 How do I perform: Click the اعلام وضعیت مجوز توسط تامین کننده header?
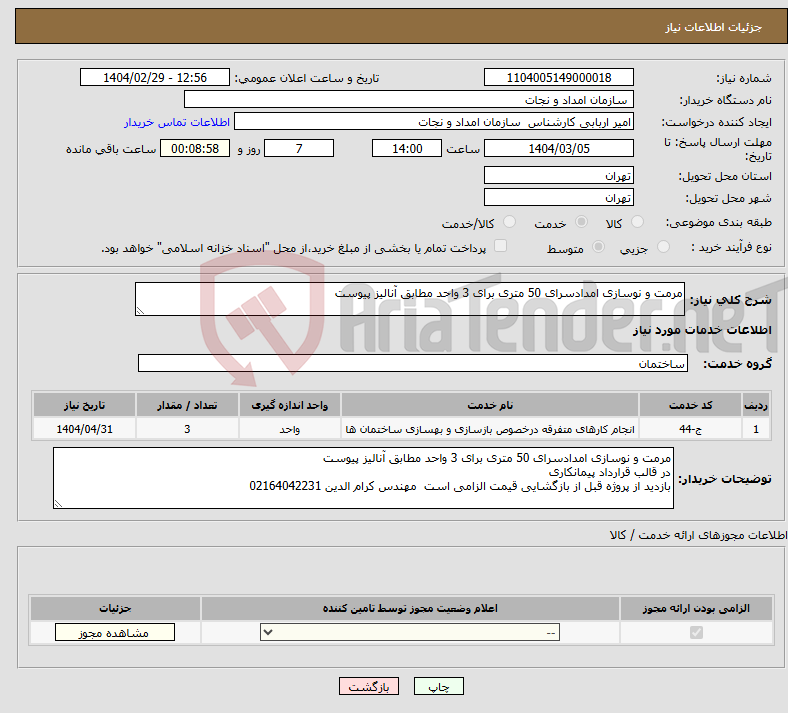(410, 608)
